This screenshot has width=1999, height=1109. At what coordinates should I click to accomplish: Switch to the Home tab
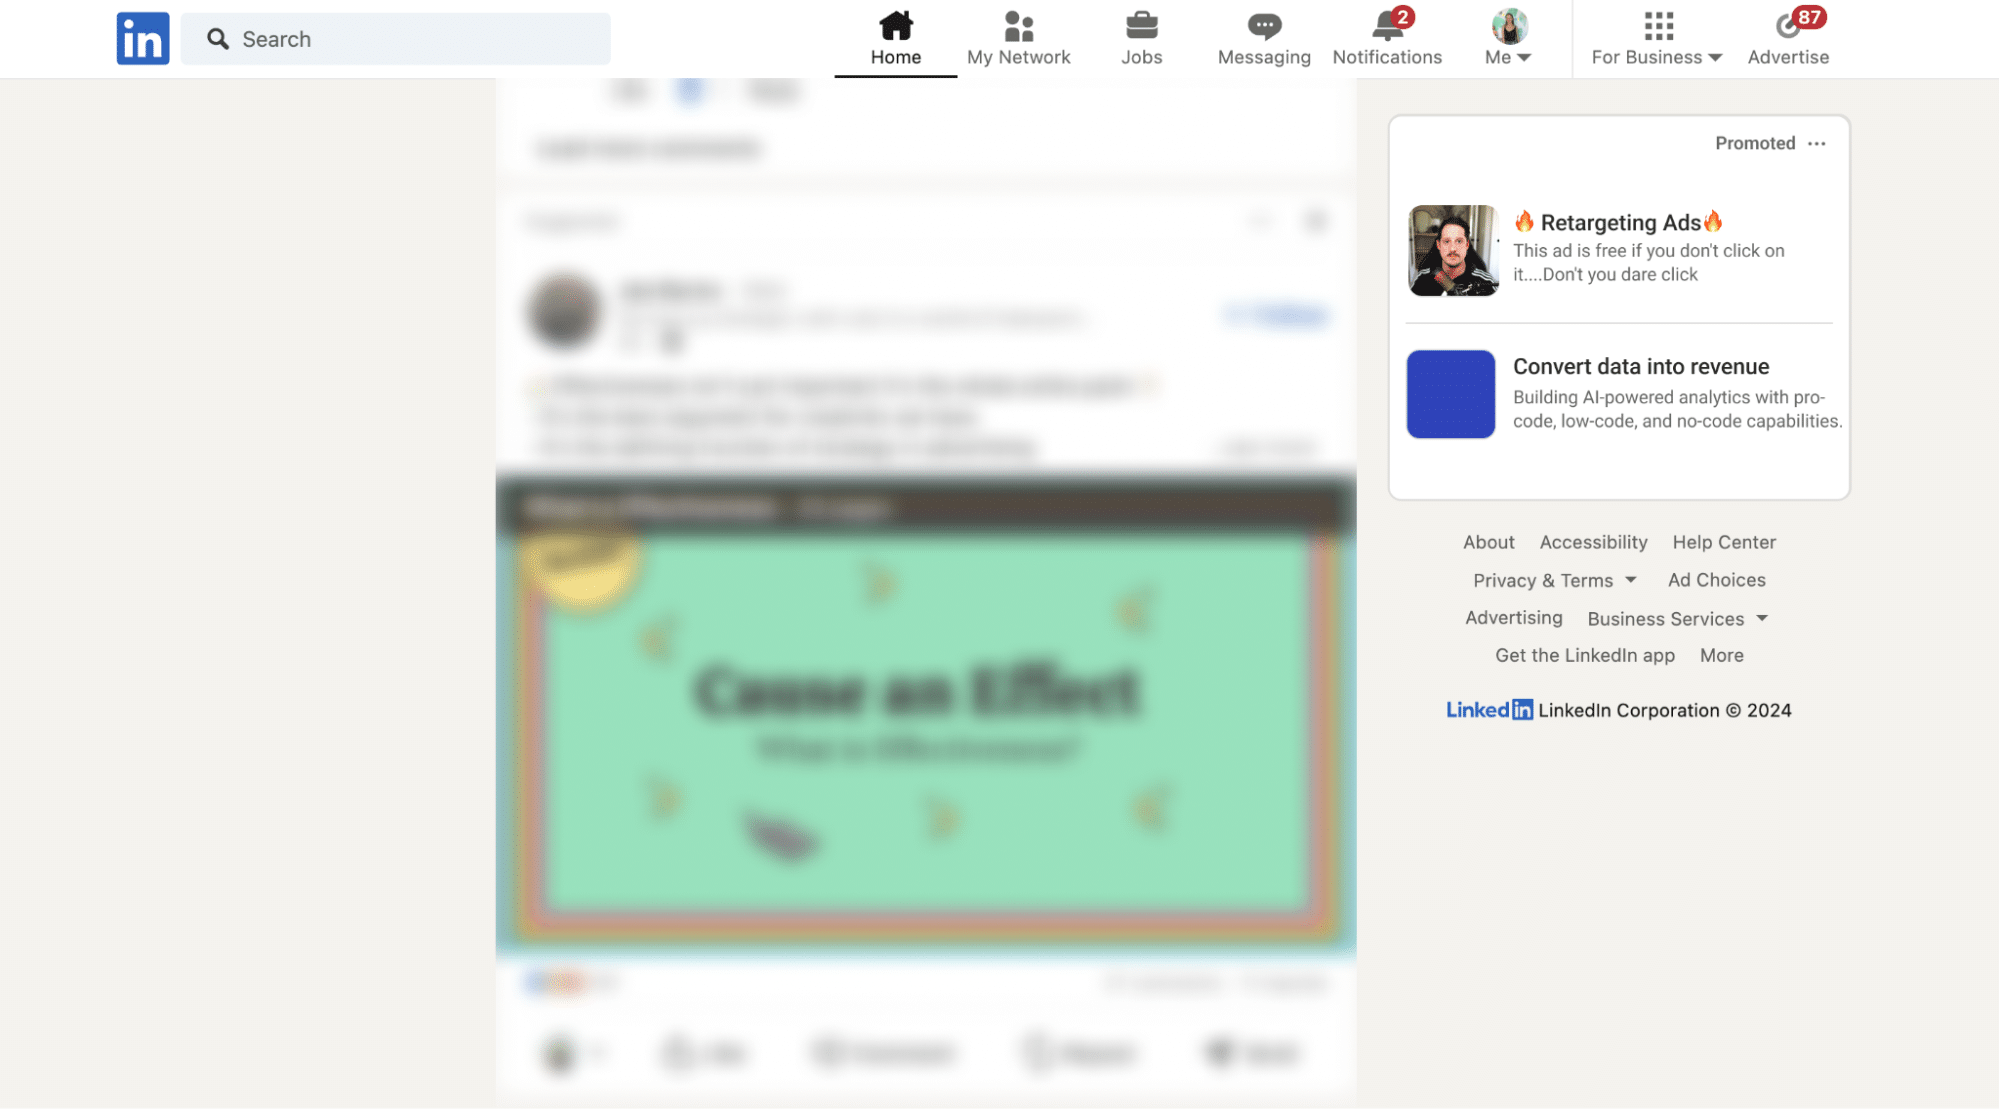point(895,57)
